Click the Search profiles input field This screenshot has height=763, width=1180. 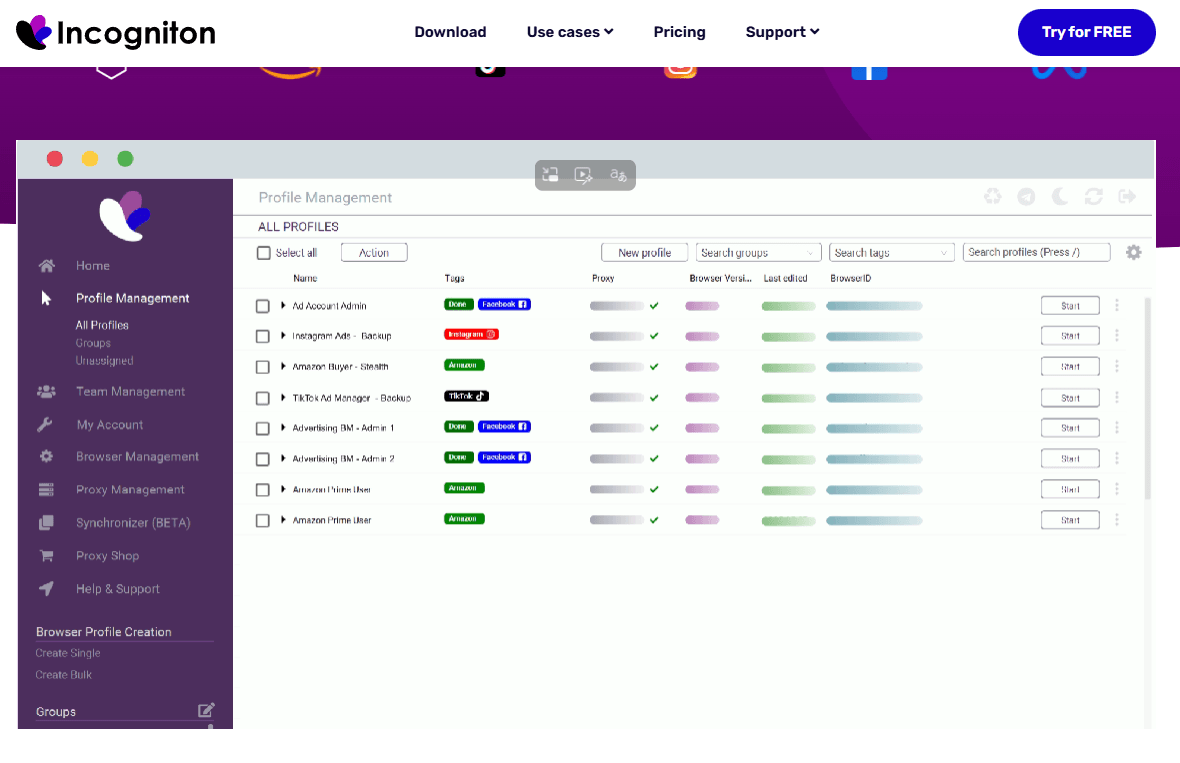pos(1035,253)
